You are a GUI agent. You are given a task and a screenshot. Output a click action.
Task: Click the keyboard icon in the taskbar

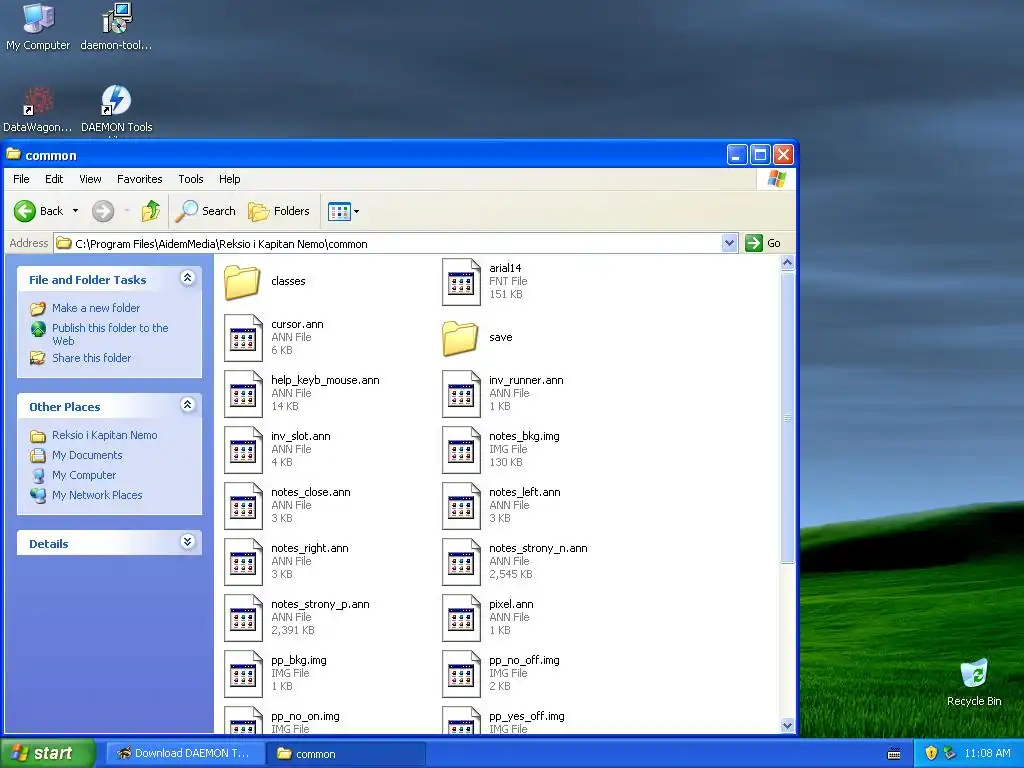[x=894, y=754]
